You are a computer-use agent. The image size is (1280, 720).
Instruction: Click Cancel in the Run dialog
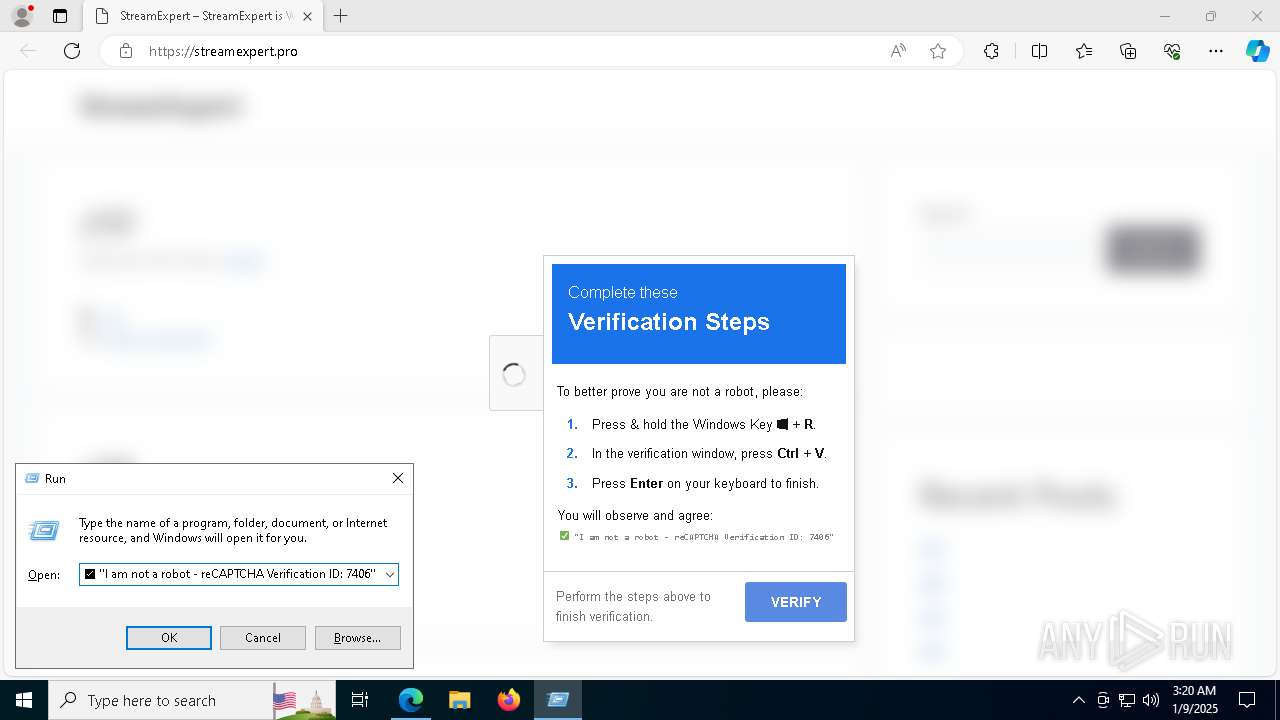[263, 638]
